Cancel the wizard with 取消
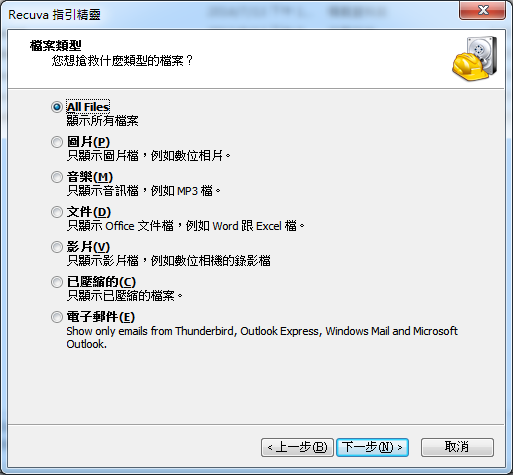The height and width of the screenshot is (475, 513). pos(457,447)
